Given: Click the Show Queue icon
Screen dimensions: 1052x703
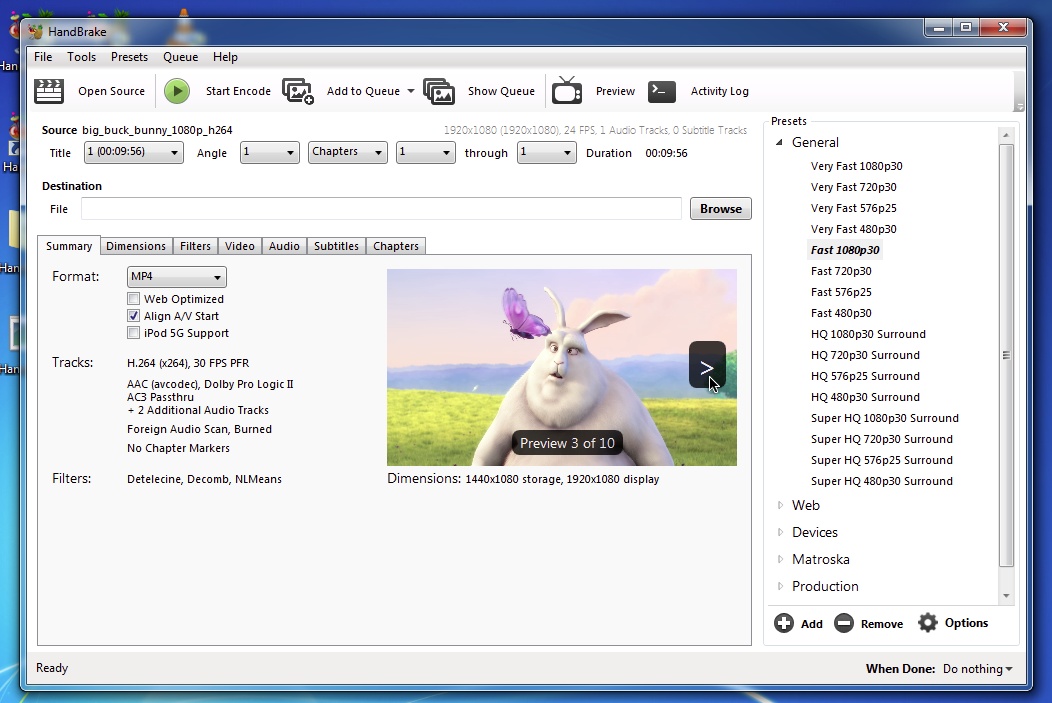Looking at the screenshot, I should (439, 91).
